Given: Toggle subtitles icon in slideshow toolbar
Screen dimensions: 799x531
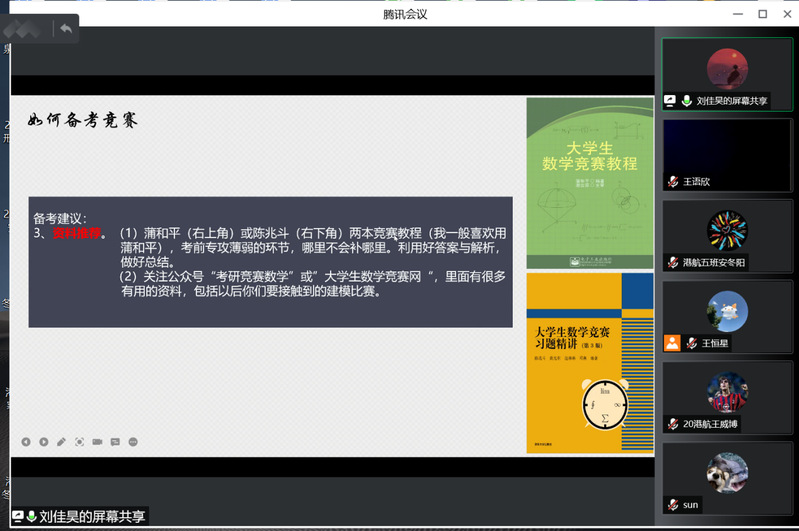Looking at the screenshot, I should 115,442.
